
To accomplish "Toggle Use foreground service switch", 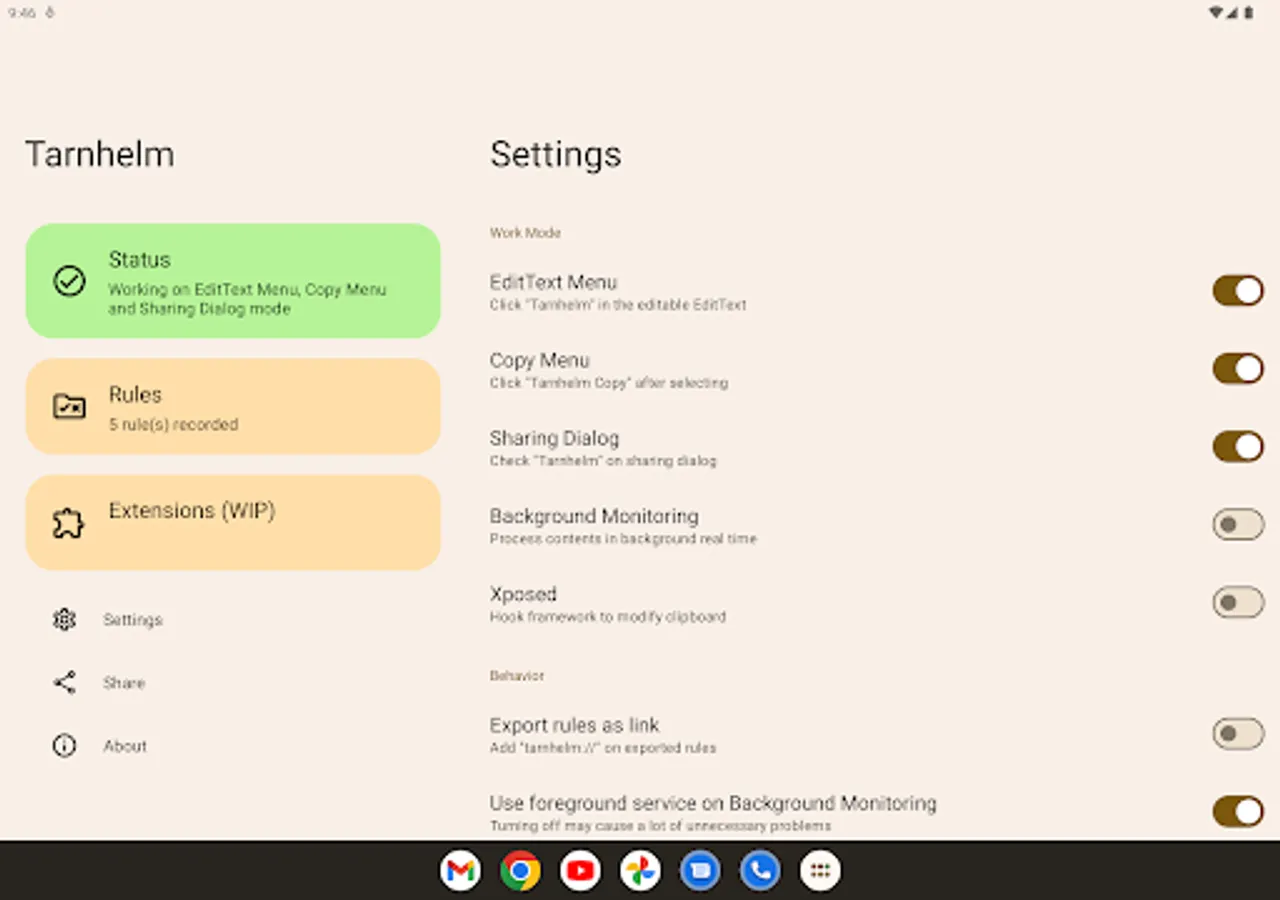I will [1238, 812].
